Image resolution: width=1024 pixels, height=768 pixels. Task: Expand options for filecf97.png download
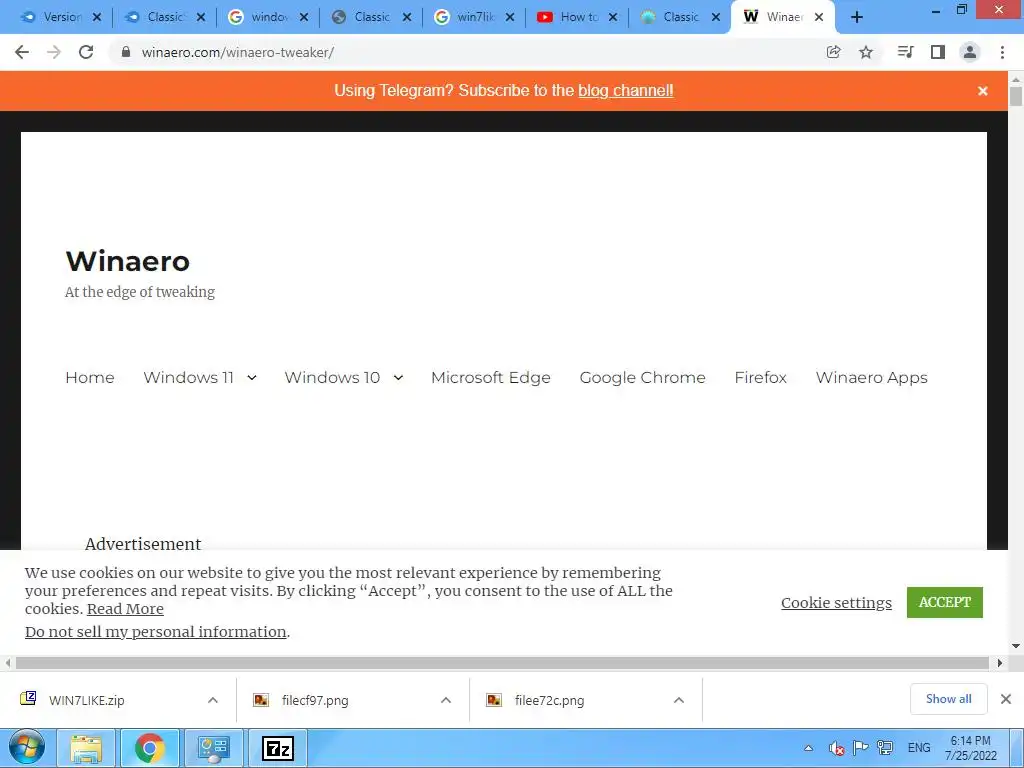pyautogui.click(x=446, y=700)
